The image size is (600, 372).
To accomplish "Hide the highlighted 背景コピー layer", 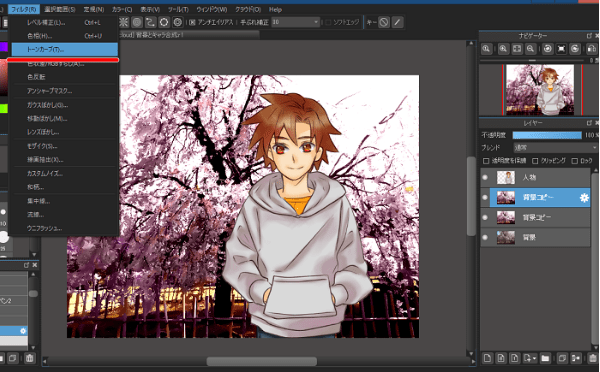I will pos(485,197).
